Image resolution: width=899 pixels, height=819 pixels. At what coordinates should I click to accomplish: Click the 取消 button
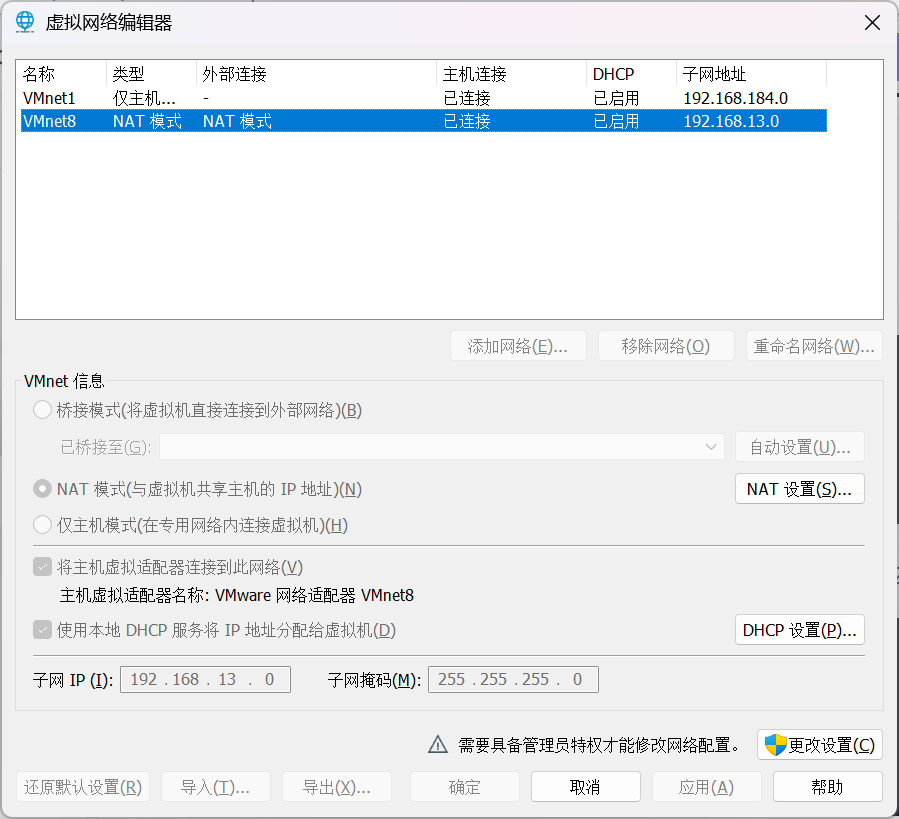click(585, 787)
